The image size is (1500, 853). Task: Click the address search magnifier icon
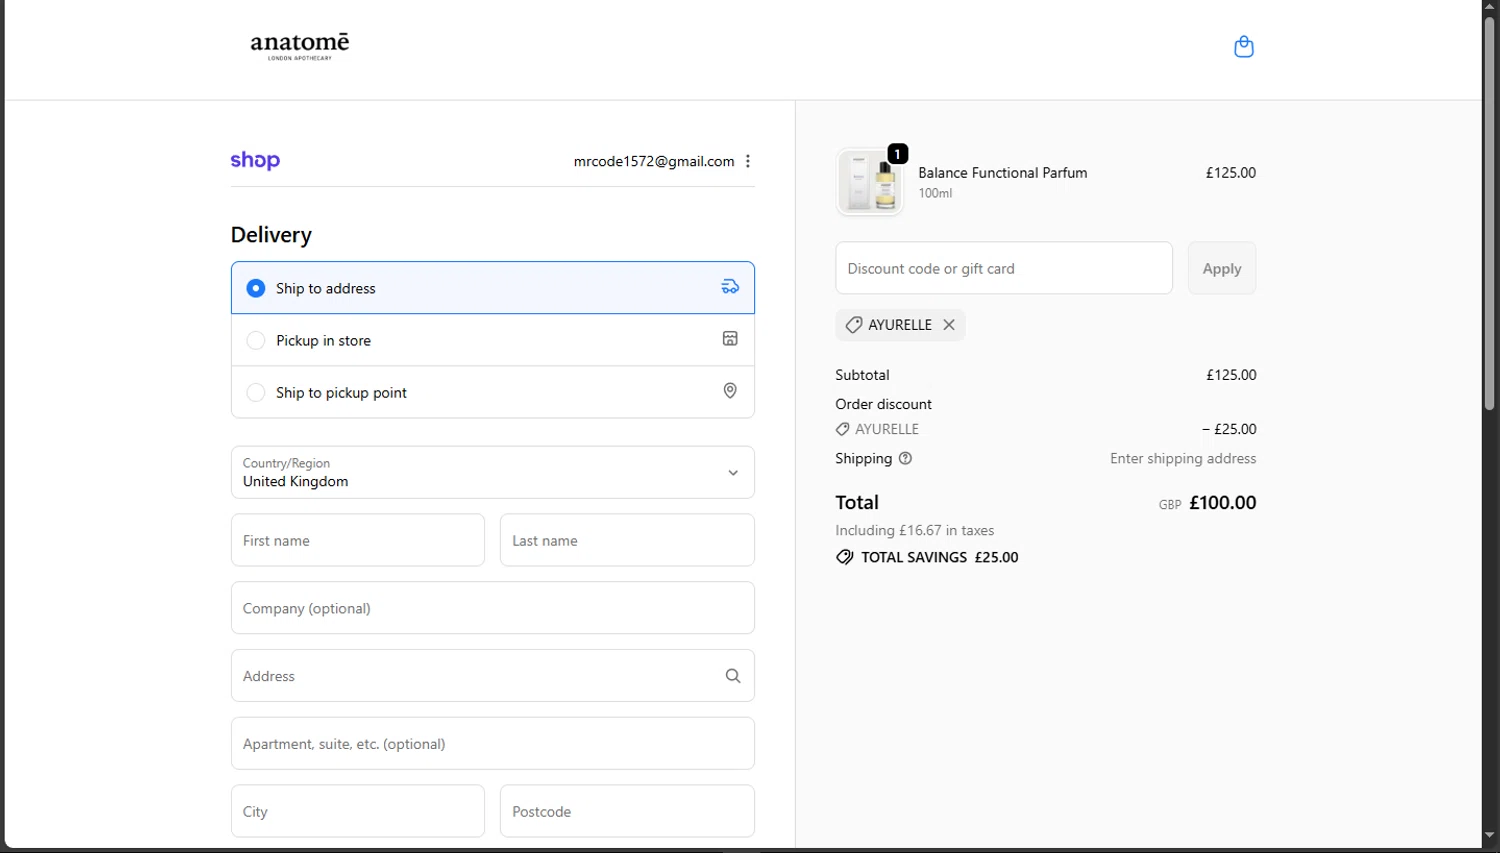[x=733, y=676]
